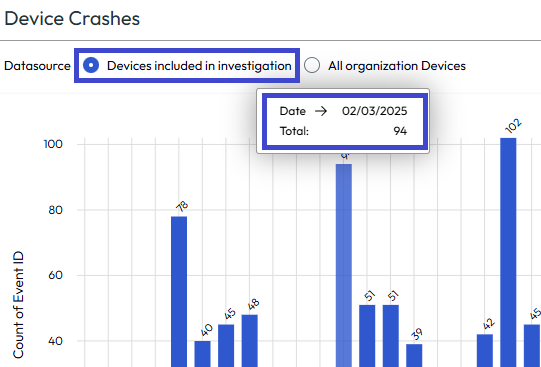Click the bar labeled 48
The width and height of the screenshot is (541, 367).
(x=249, y=341)
